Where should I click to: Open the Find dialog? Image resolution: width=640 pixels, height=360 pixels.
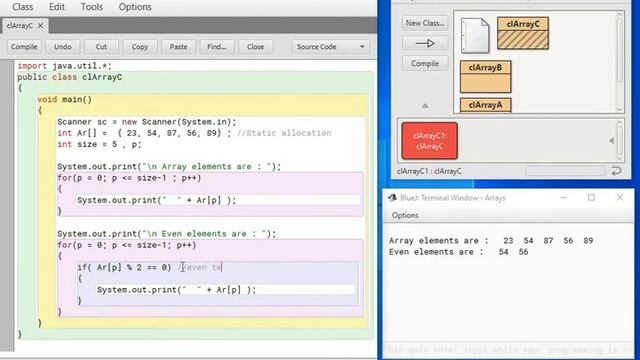pyautogui.click(x=217, y=47)
